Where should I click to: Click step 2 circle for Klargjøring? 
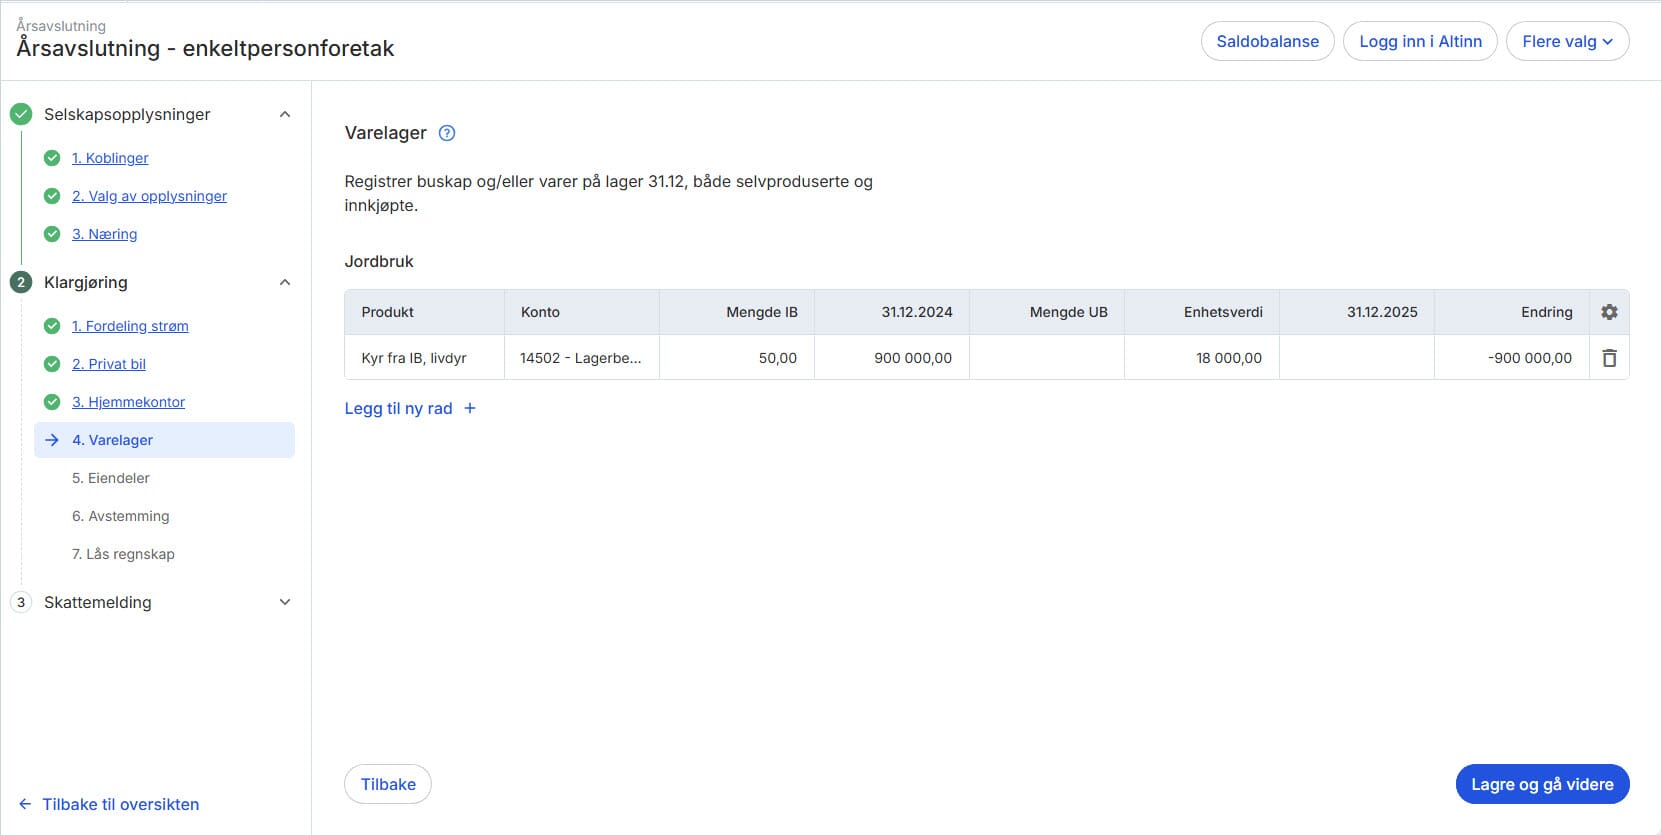click(x=21, y=282)
